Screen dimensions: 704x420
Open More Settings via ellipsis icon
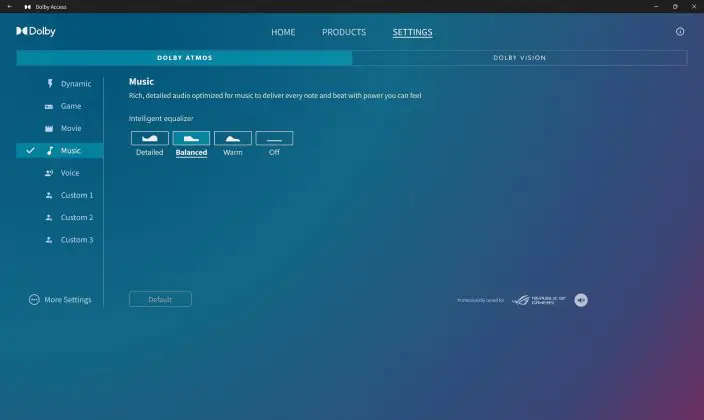34,300
